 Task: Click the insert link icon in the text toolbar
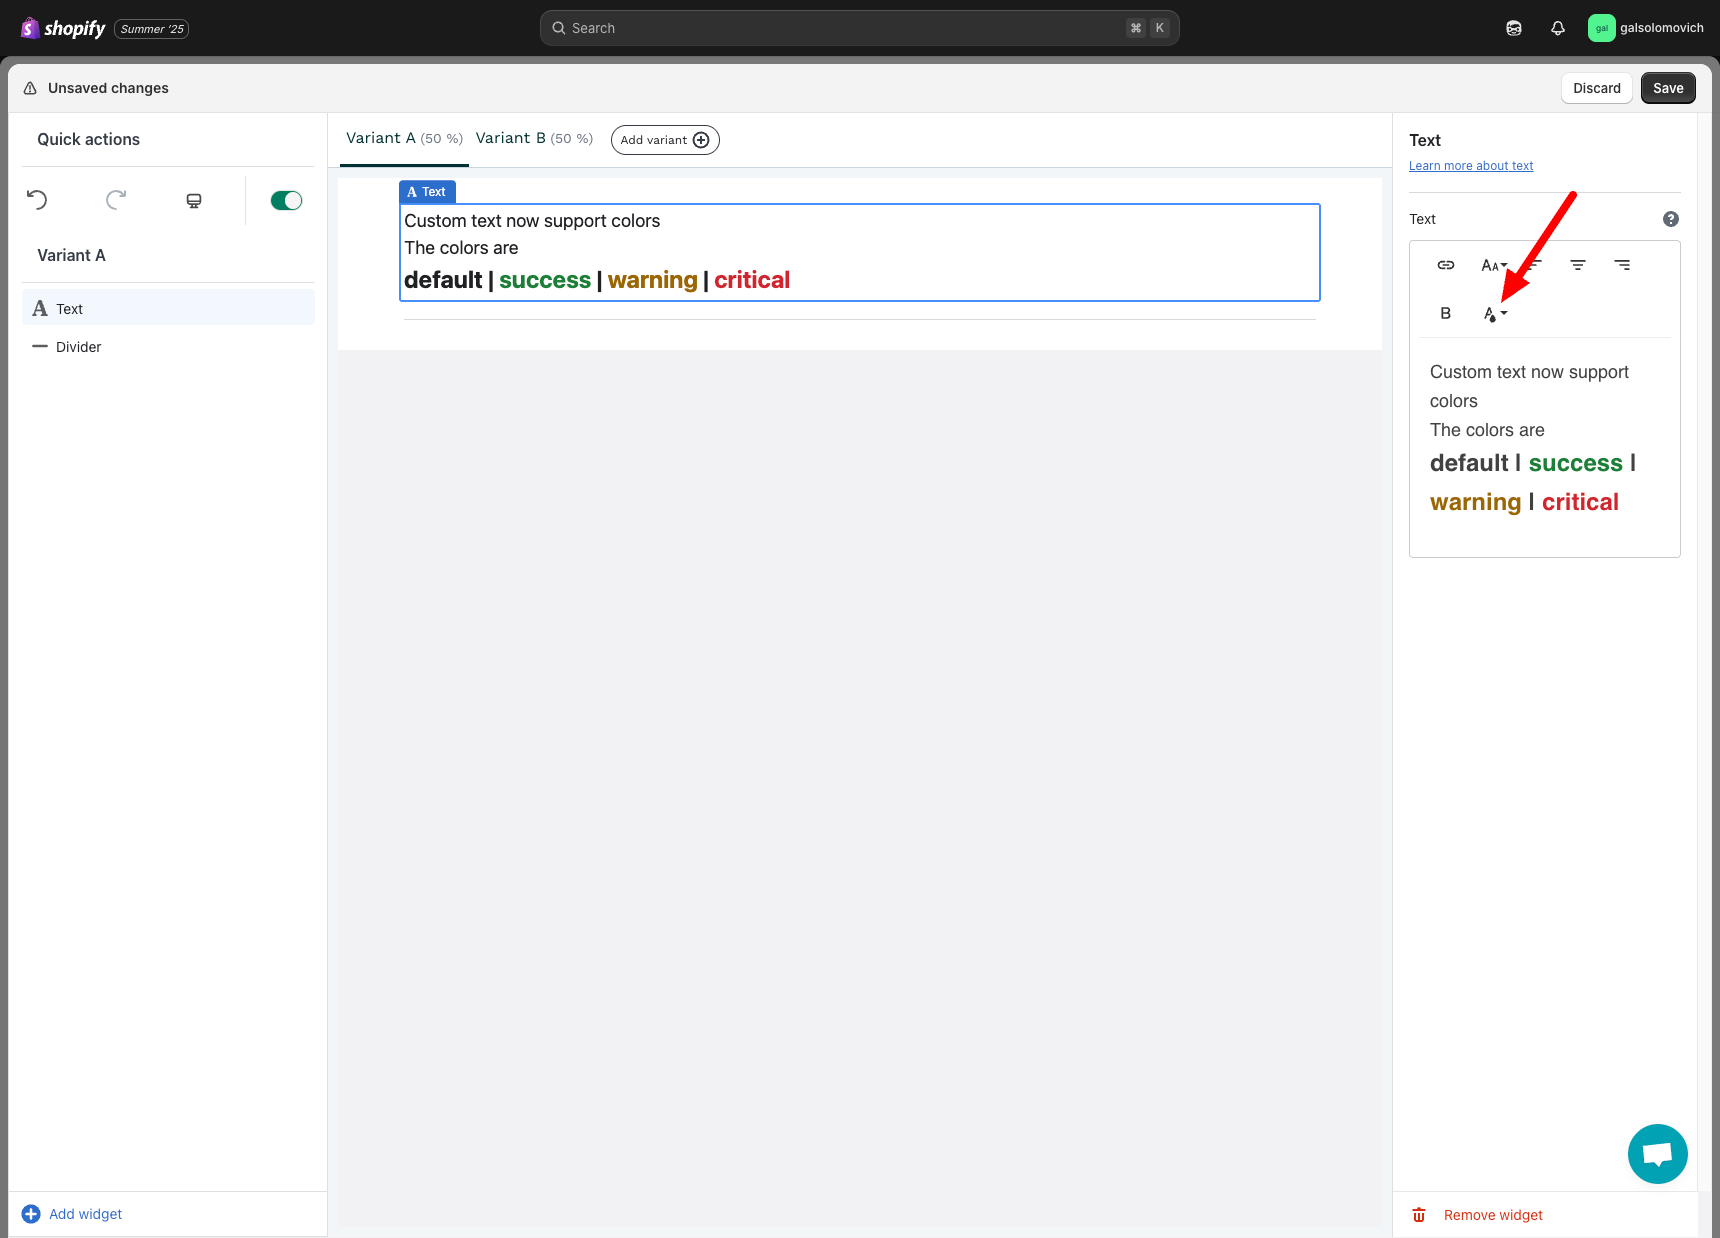click(x=1446, y=265)
